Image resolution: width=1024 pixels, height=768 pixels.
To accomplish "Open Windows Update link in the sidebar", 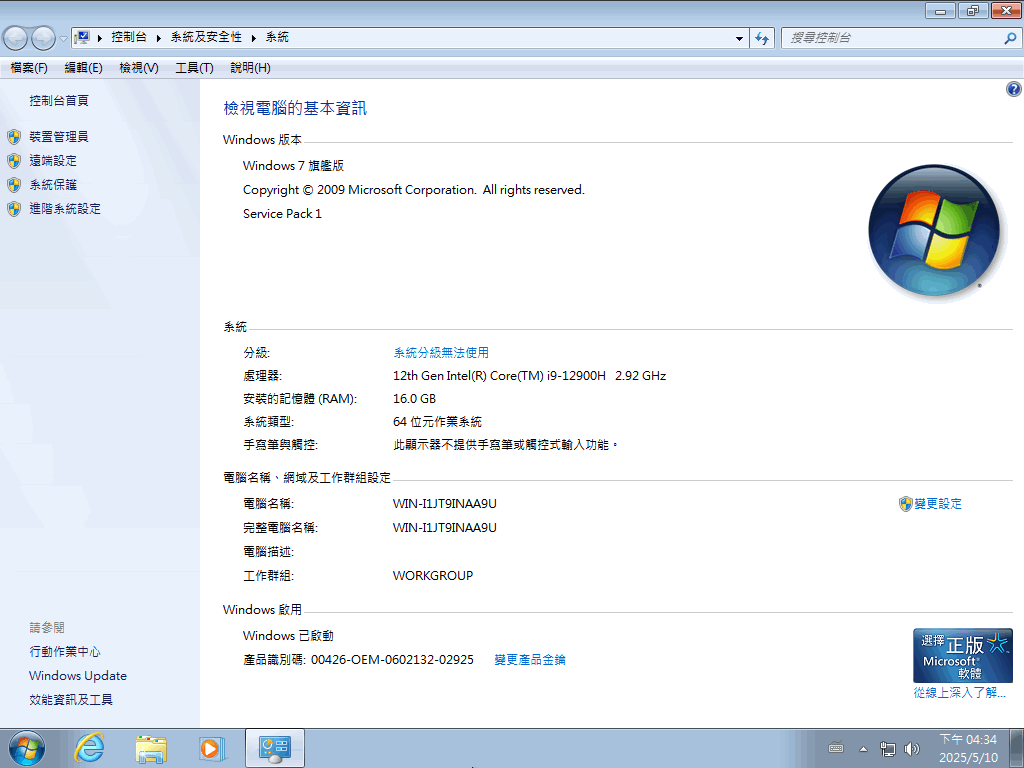I will coord(78,676).
